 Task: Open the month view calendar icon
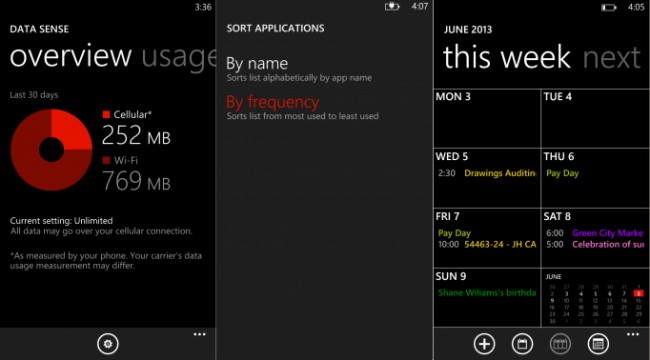pos(598,344)
